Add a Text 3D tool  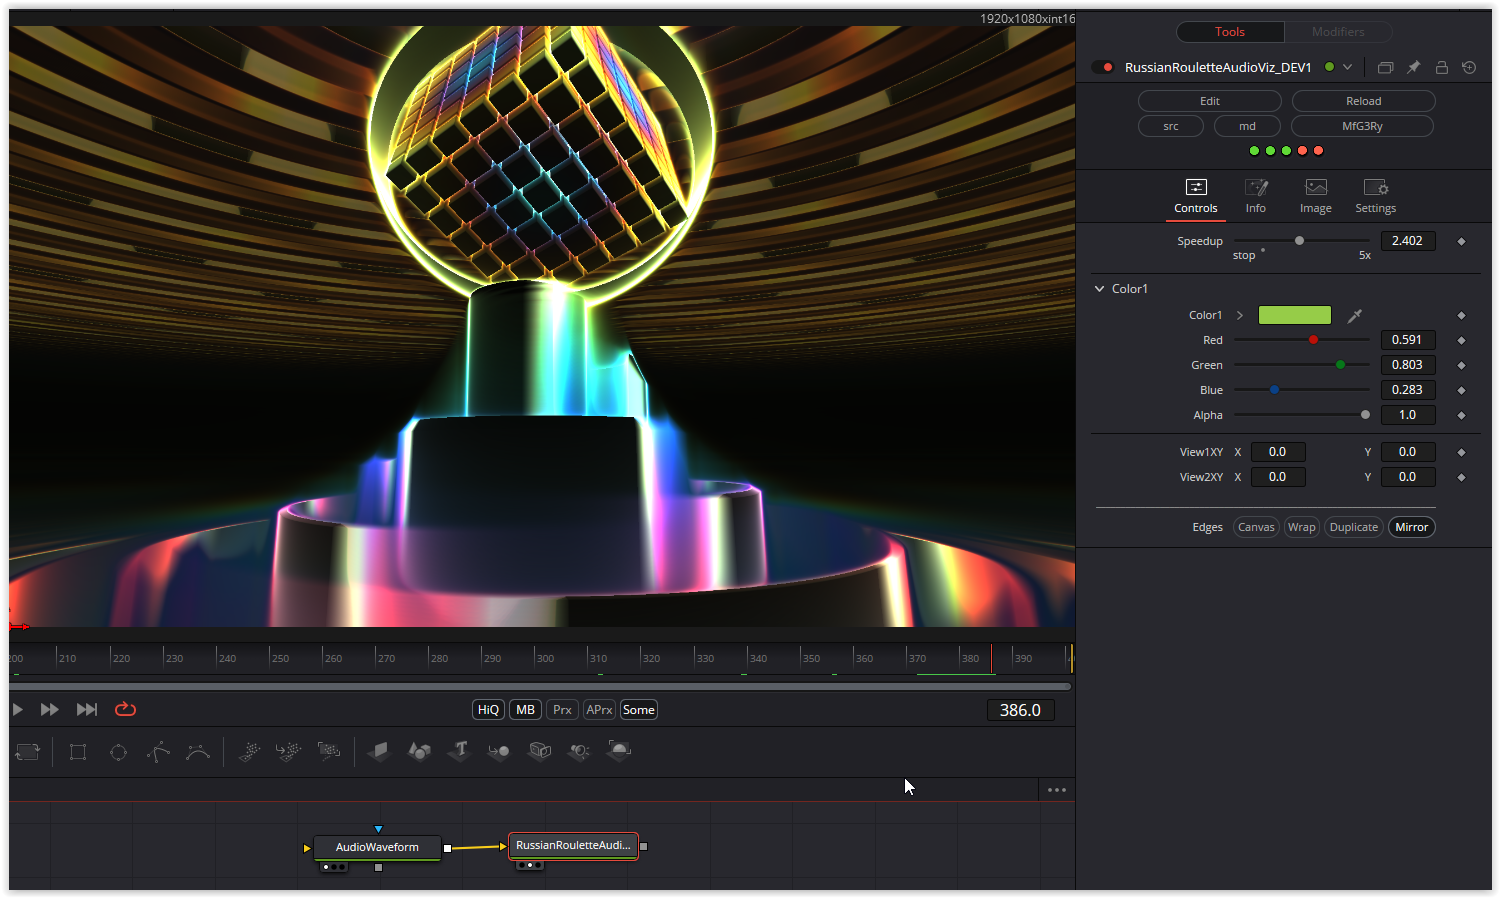pos(459,751)
